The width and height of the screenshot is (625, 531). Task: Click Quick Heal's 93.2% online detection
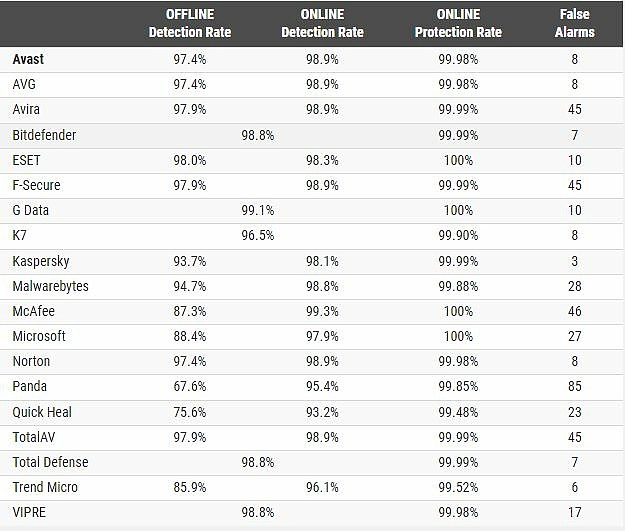pyautogui.click(x=322, y=412)
